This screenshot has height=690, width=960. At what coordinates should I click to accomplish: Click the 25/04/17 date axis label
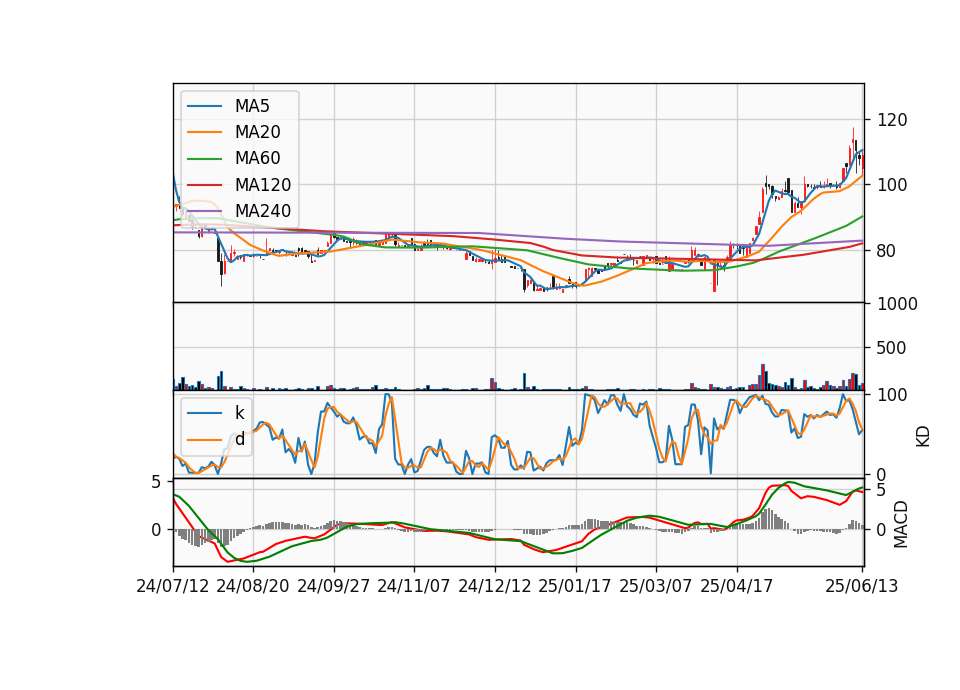737,586
